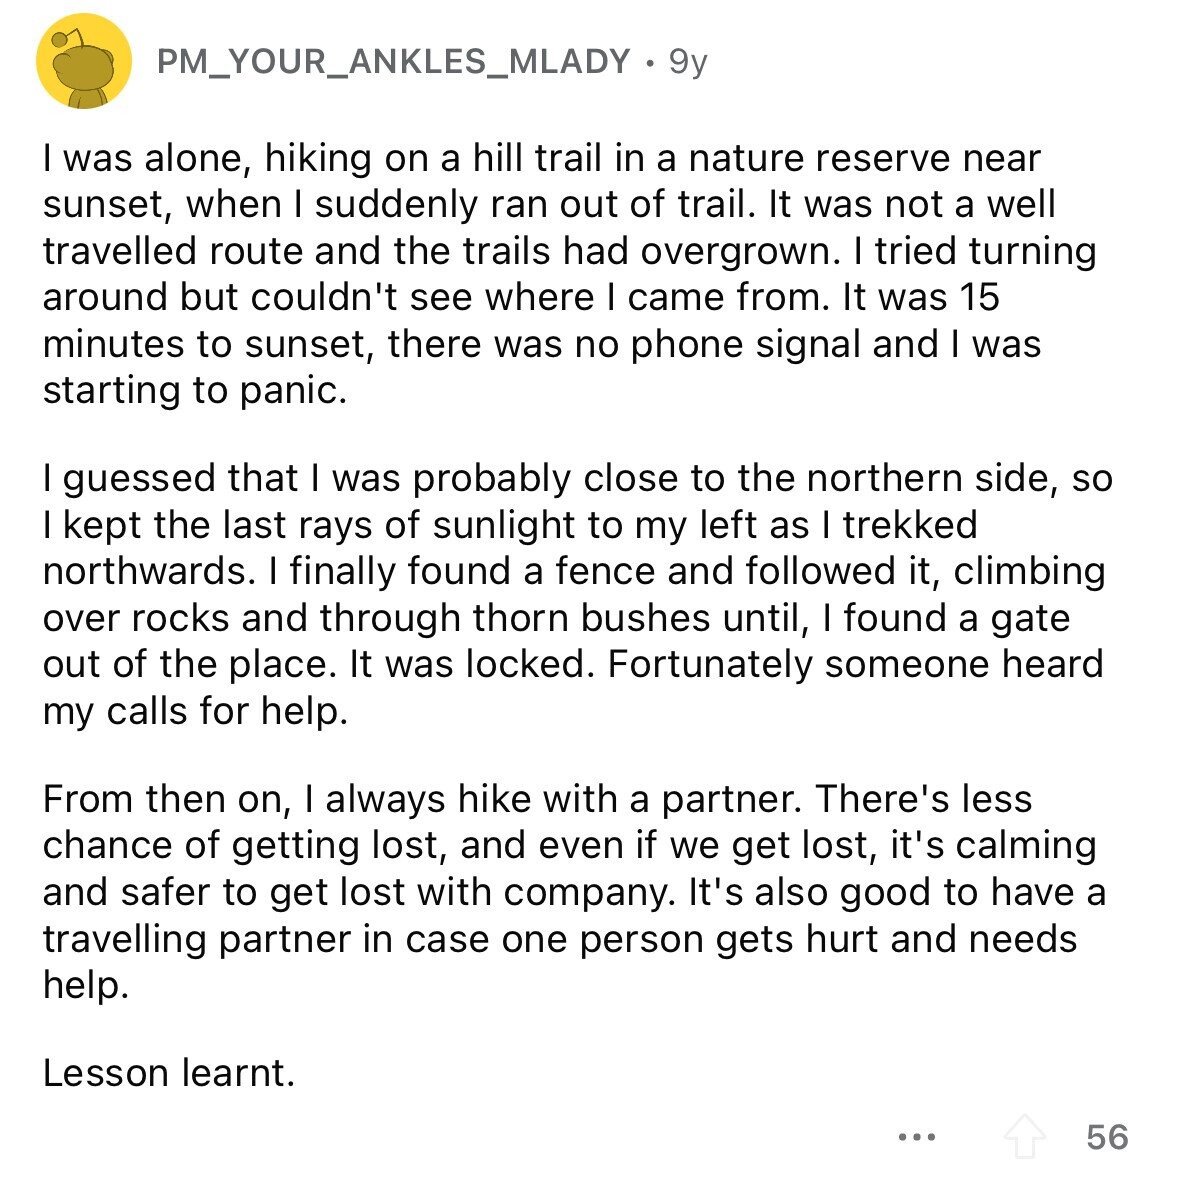Viewport: 1179px width, 1178px height.
Task: Click the line 'out of the place. It was locked.'
Action: 573,665
